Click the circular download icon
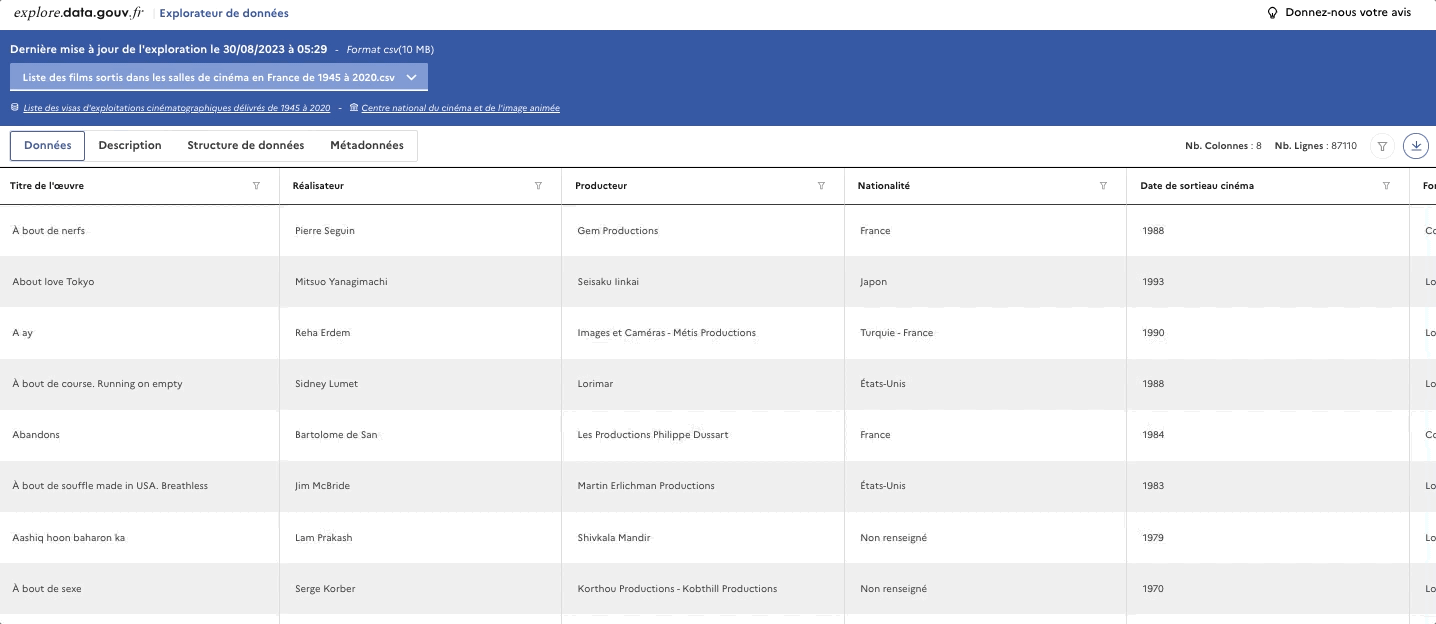1436x624 pixels. (x=1416, y=146)
